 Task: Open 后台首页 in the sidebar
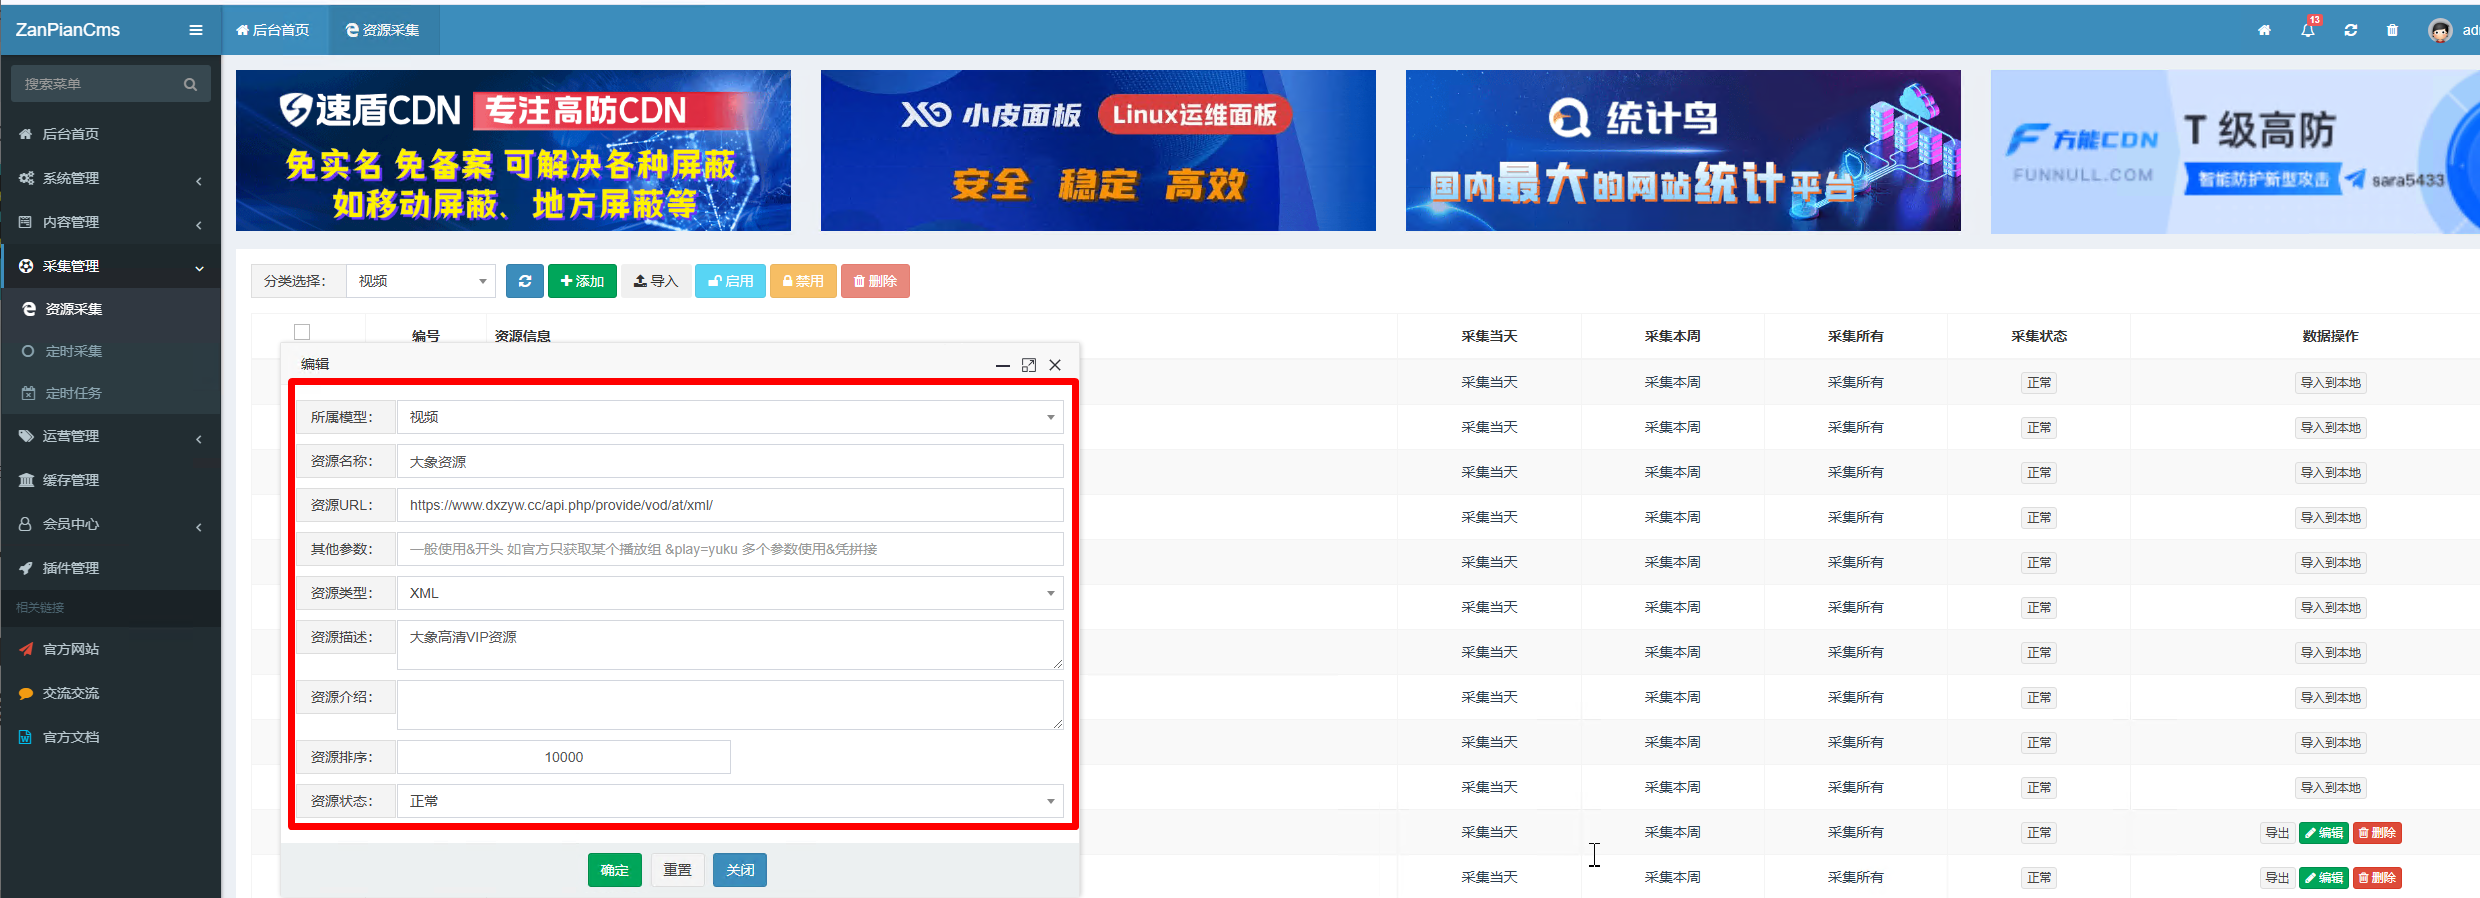[x=110, y=134]
